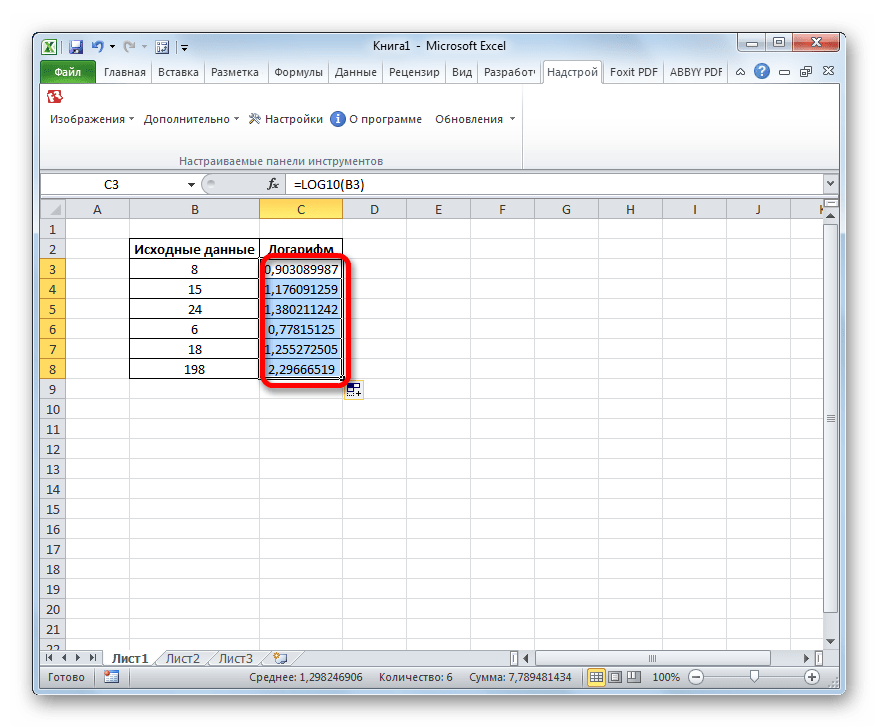Click the О программе button

tap(376, 119)
